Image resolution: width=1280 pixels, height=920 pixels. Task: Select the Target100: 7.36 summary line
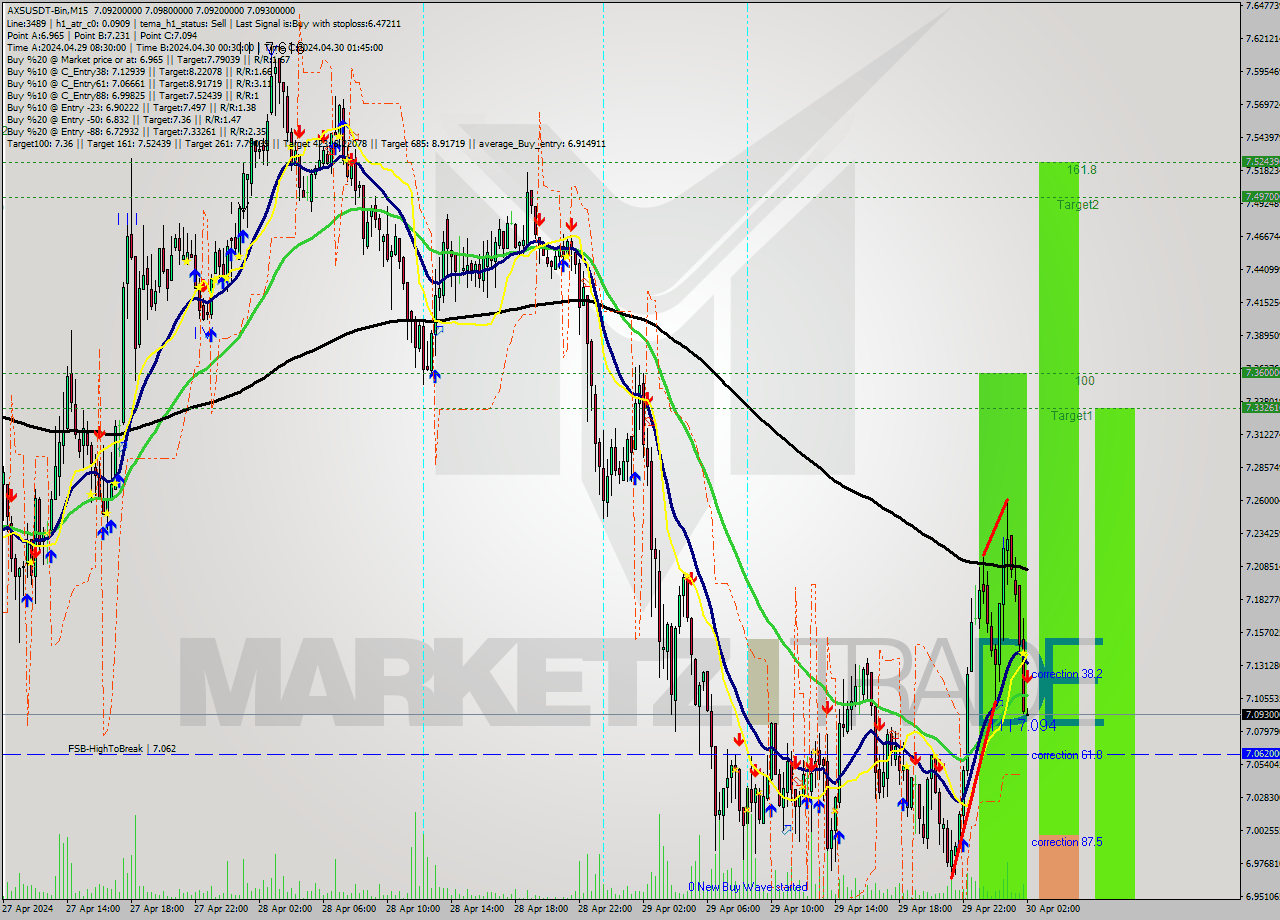click(x=305, y=144)
